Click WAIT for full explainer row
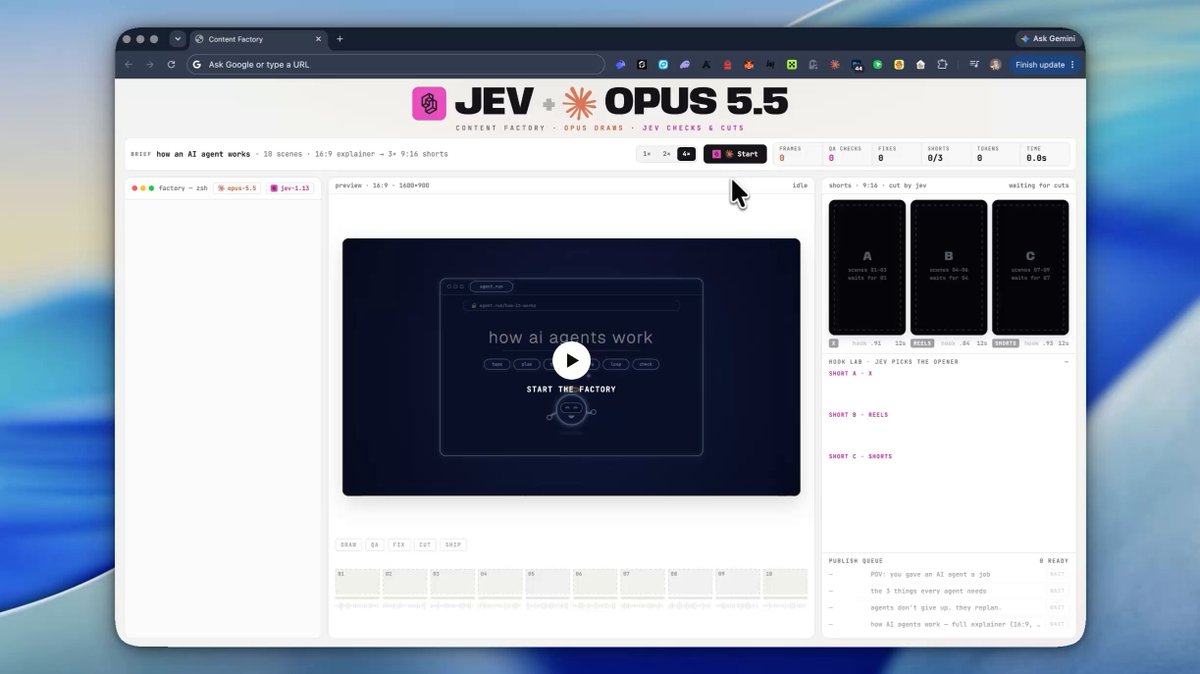The height and width of the screenshot is (674, 1200). (x=1057, y=624)
